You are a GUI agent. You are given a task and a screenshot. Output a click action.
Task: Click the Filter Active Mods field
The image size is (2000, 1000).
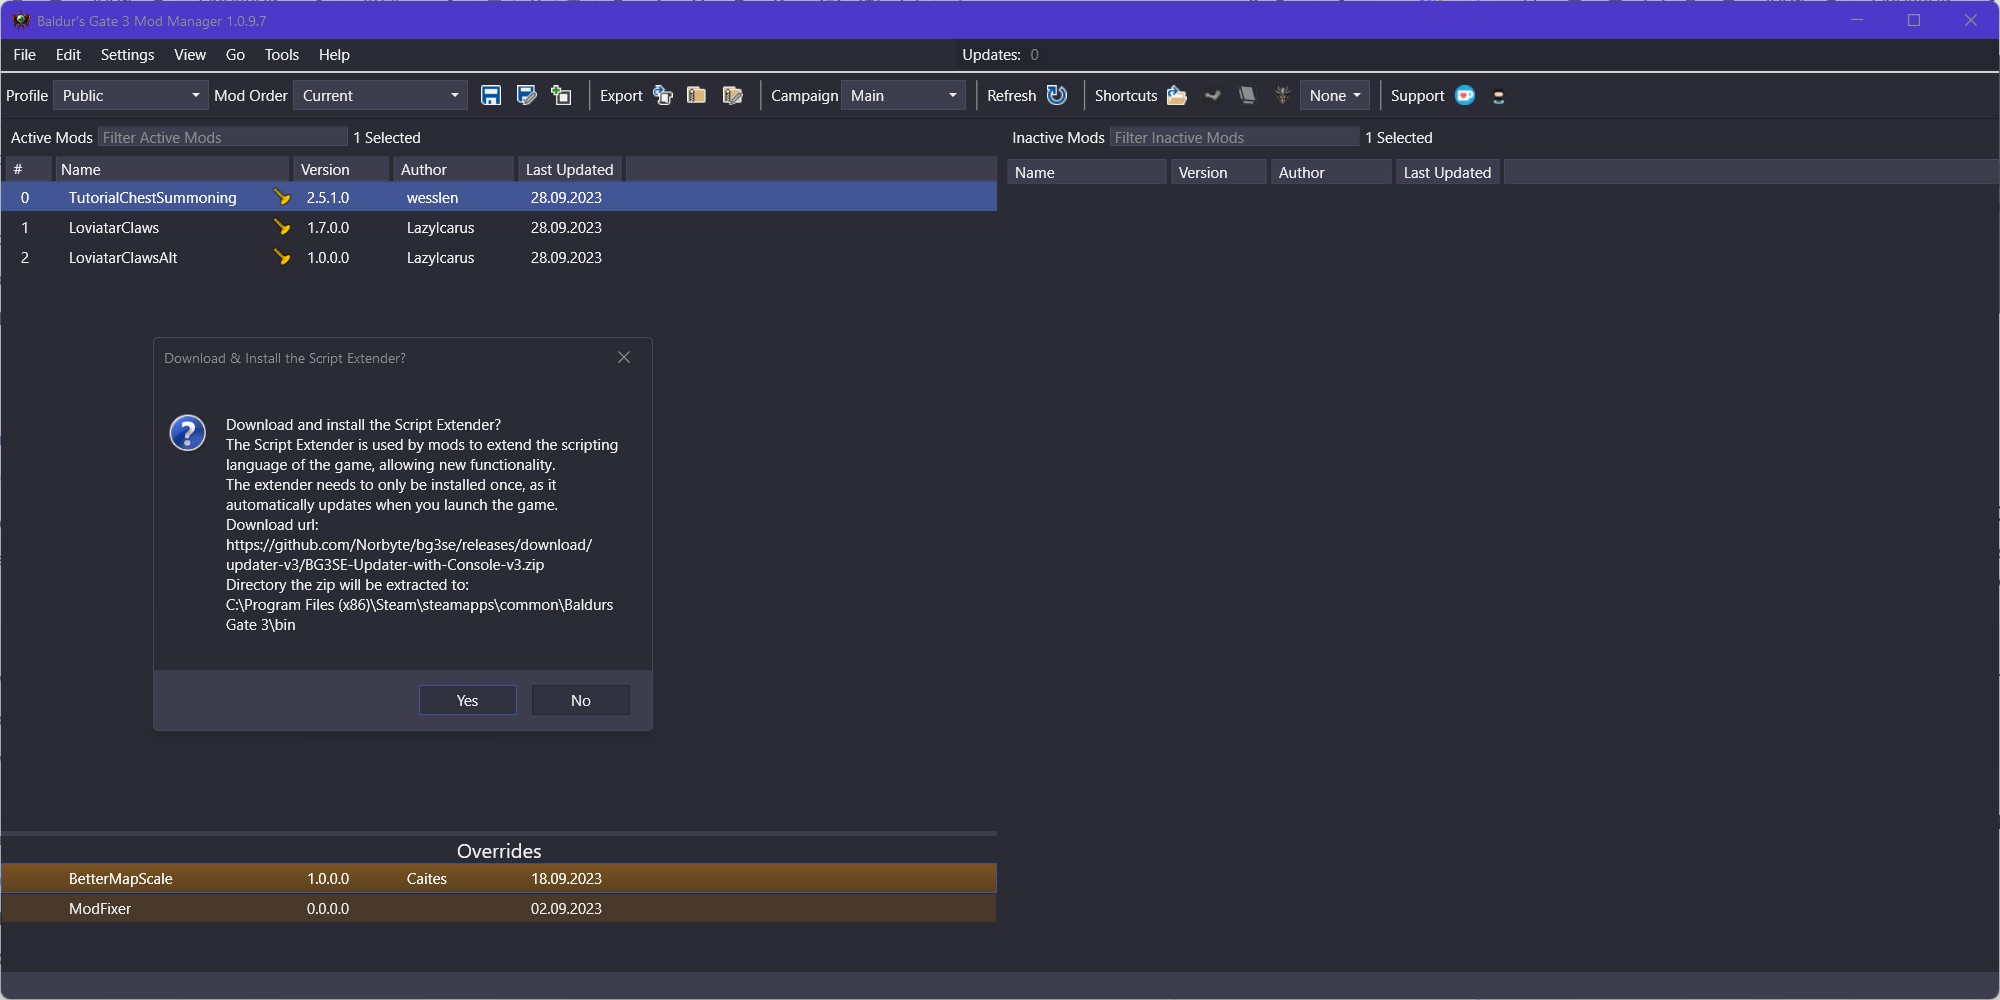click(222, 137)
